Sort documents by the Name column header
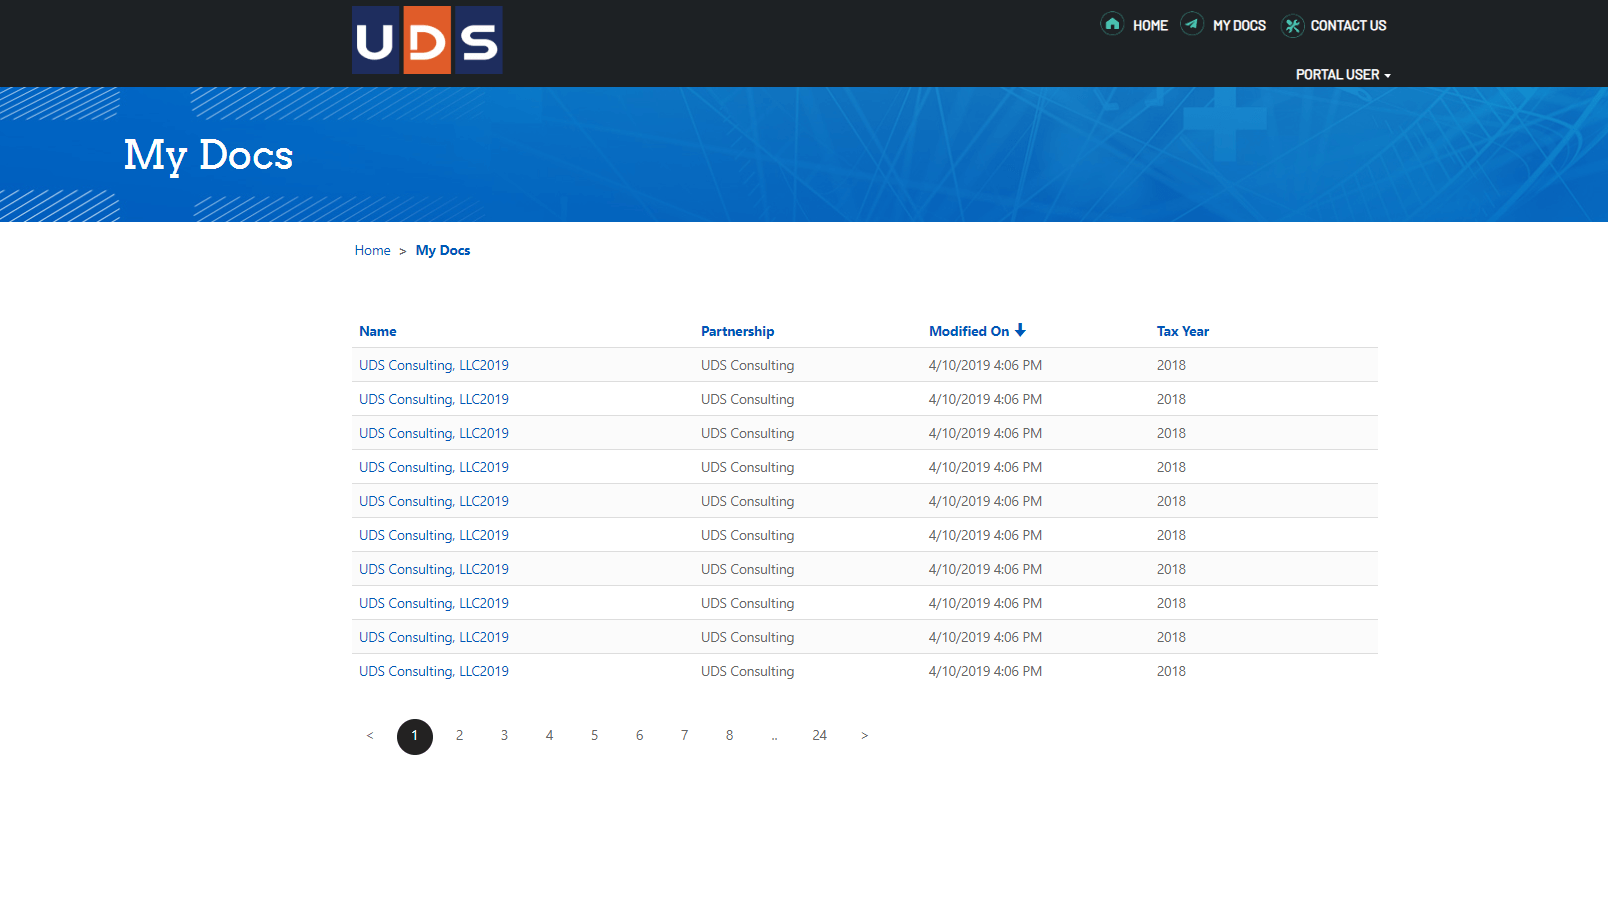The width and height of the screenshot is (1608, 912). click(x=378, y=331)
